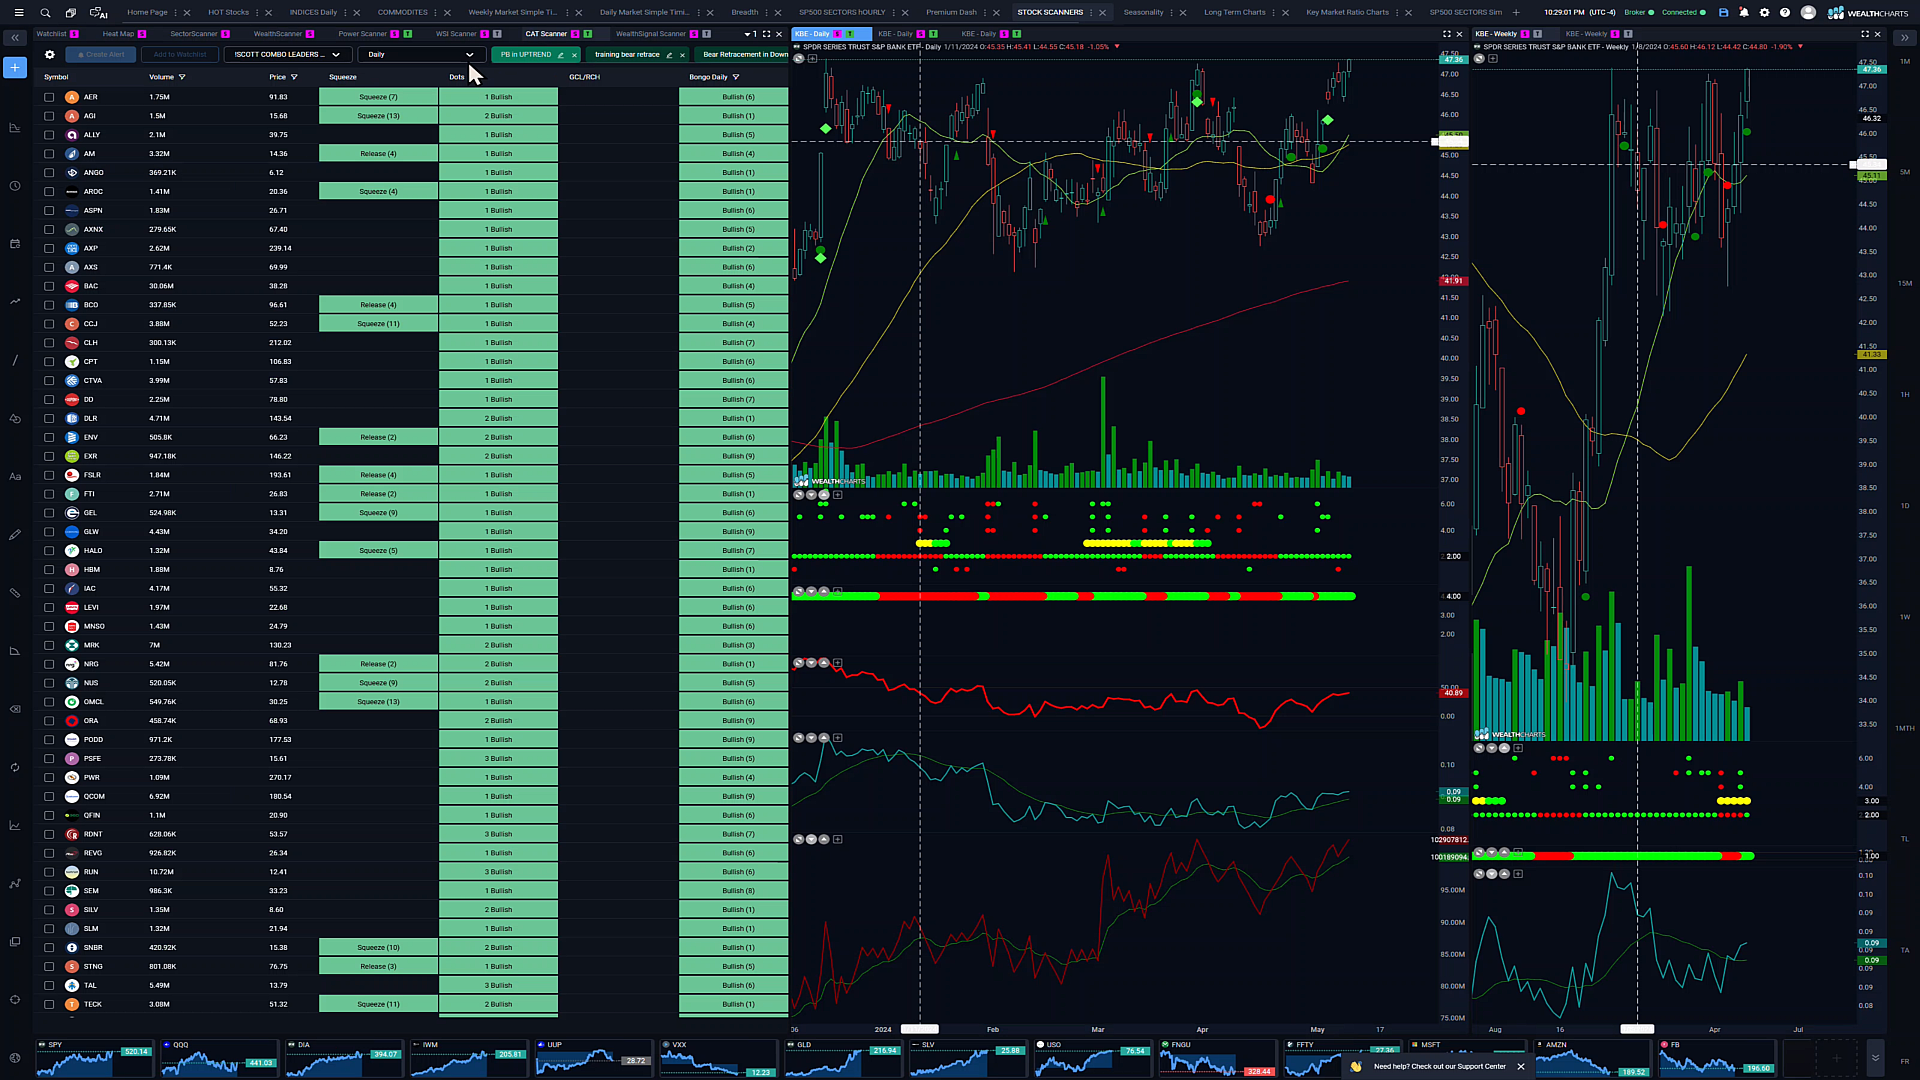This screenshot has width=1920, height=1080.
Task: Save the workspace using blue disk icon
Action: [x=1723, y=13]
